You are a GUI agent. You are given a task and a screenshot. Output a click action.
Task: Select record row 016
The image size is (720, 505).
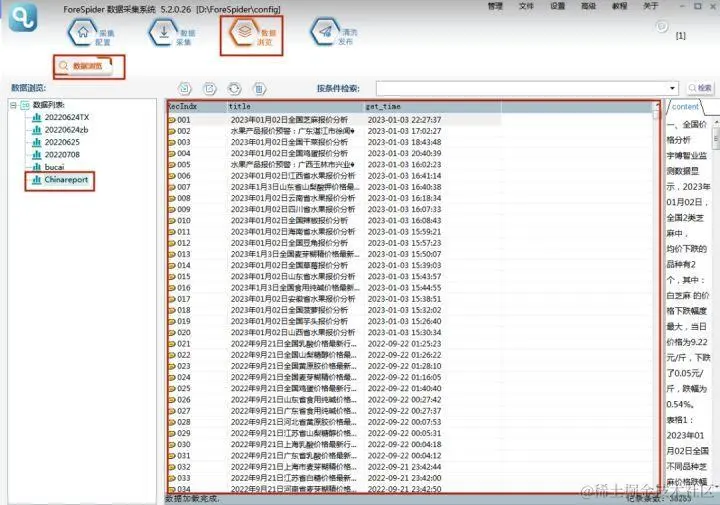[x=334, y=288]
